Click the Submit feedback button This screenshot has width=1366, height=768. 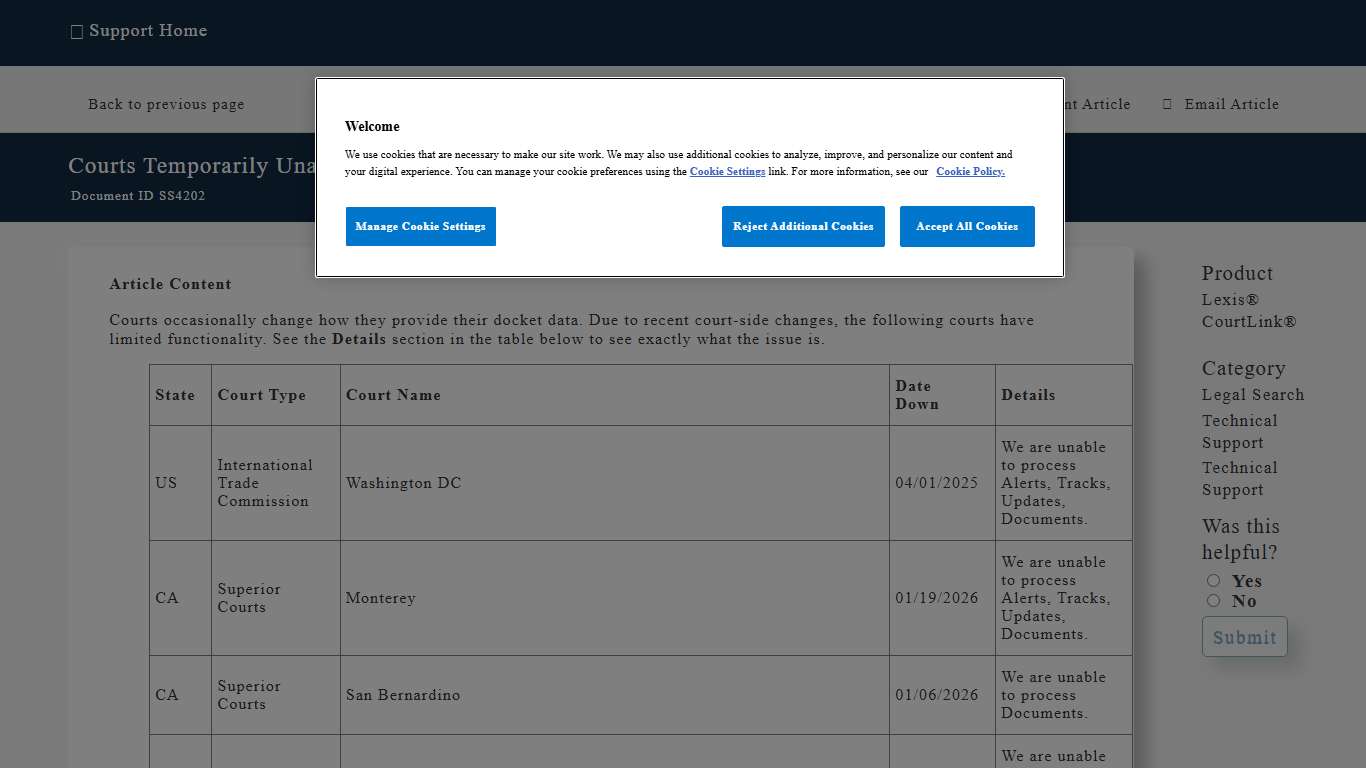(1244, 637)
